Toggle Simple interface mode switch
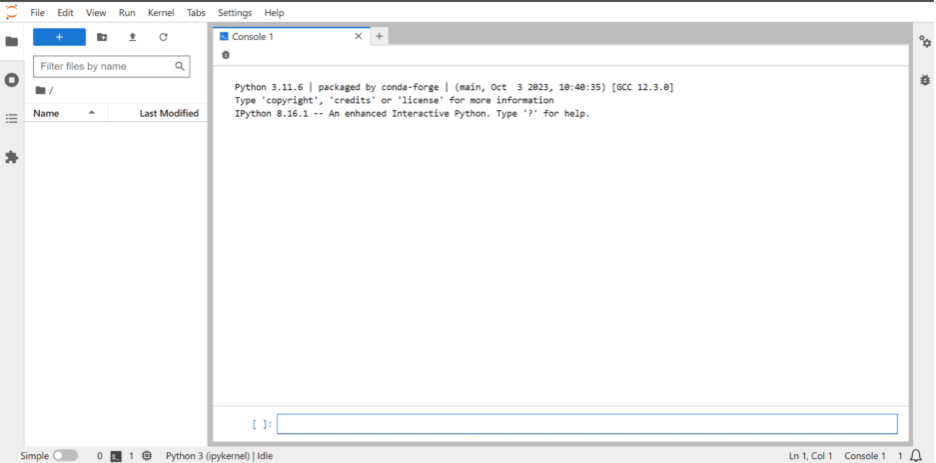This screenshot has height=463, width=936. click(x=65, y=456)
